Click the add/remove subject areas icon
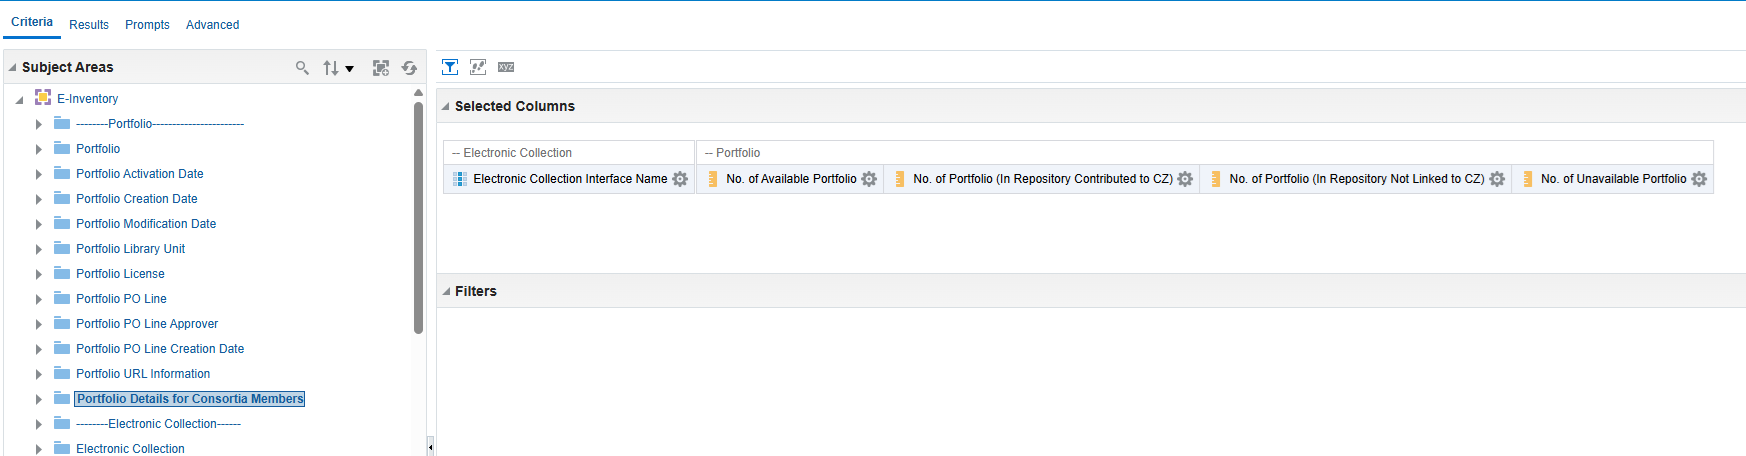The width and height of the screenshot is (1746, 456). pyautogui.click(x=381, y=68)
